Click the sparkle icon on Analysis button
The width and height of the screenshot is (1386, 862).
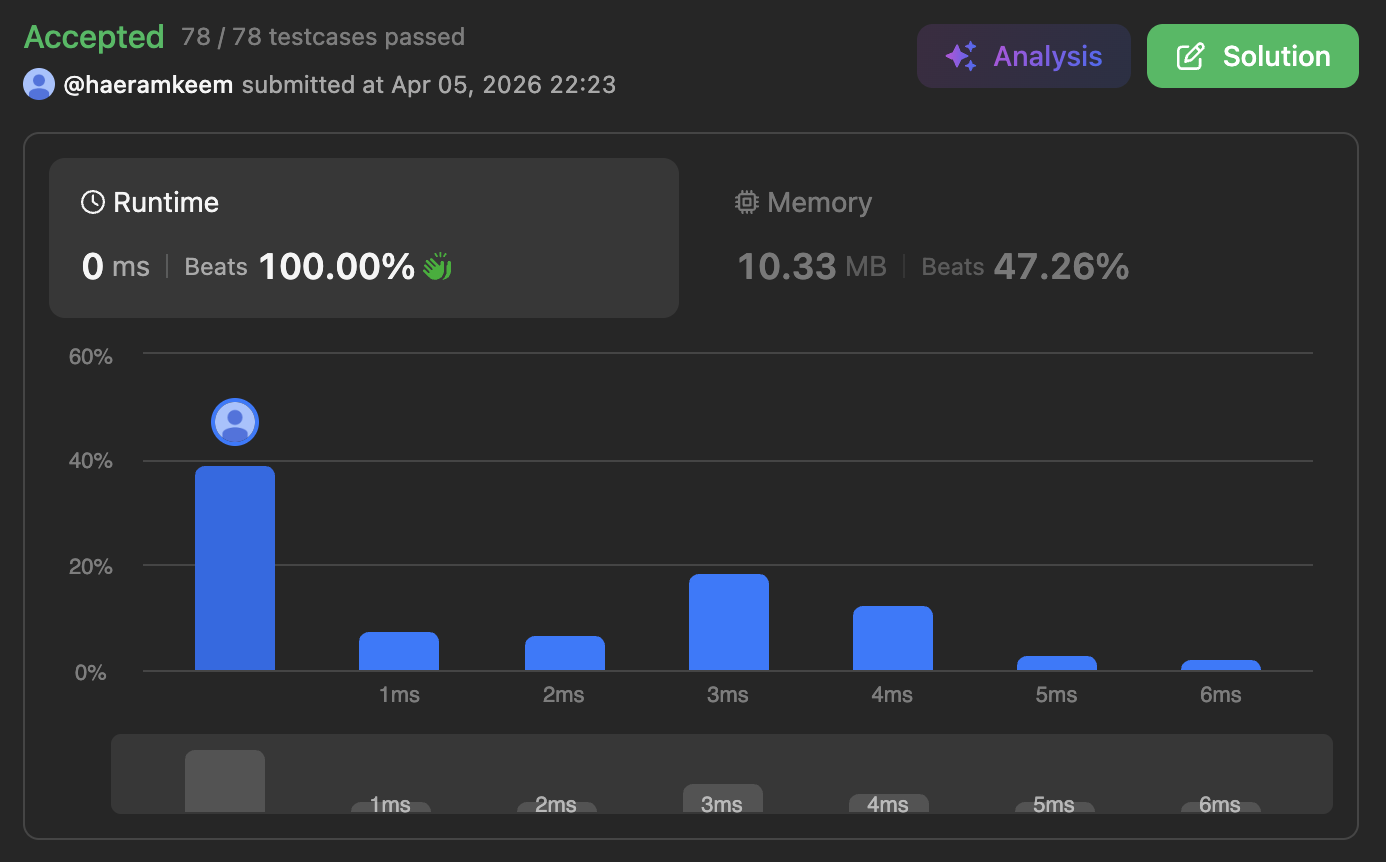(961, 57)
